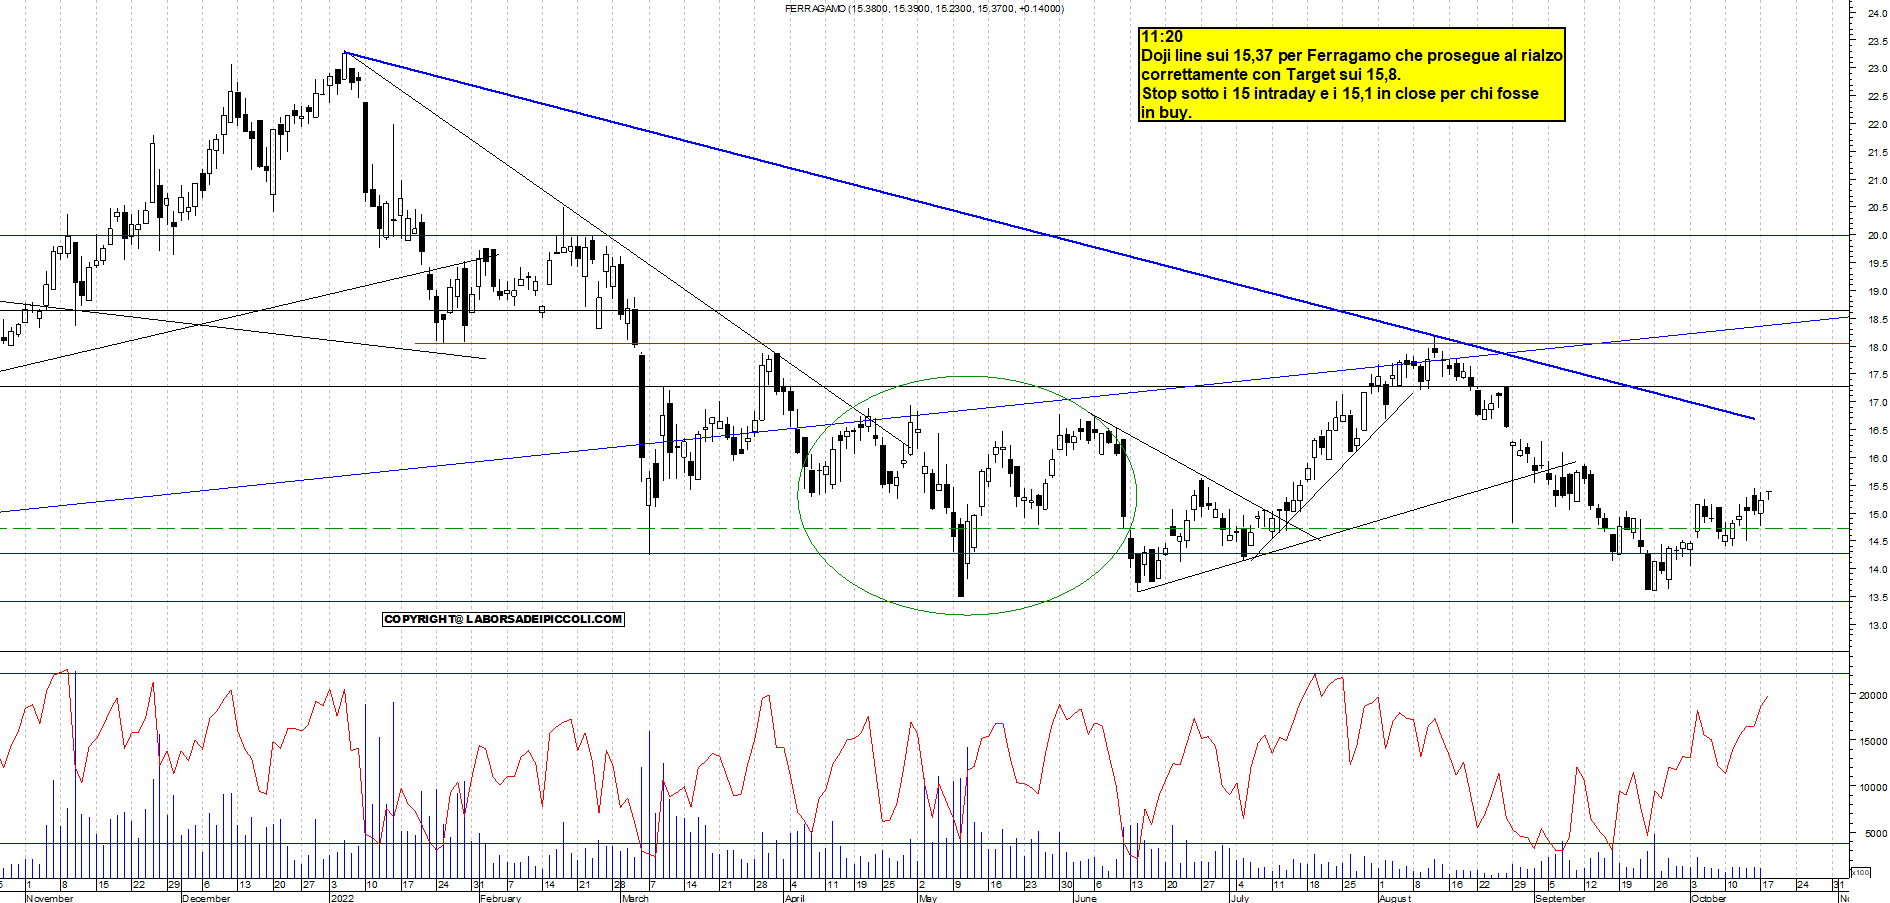Click the 22.5 price axis label

tap(1877, 97)
